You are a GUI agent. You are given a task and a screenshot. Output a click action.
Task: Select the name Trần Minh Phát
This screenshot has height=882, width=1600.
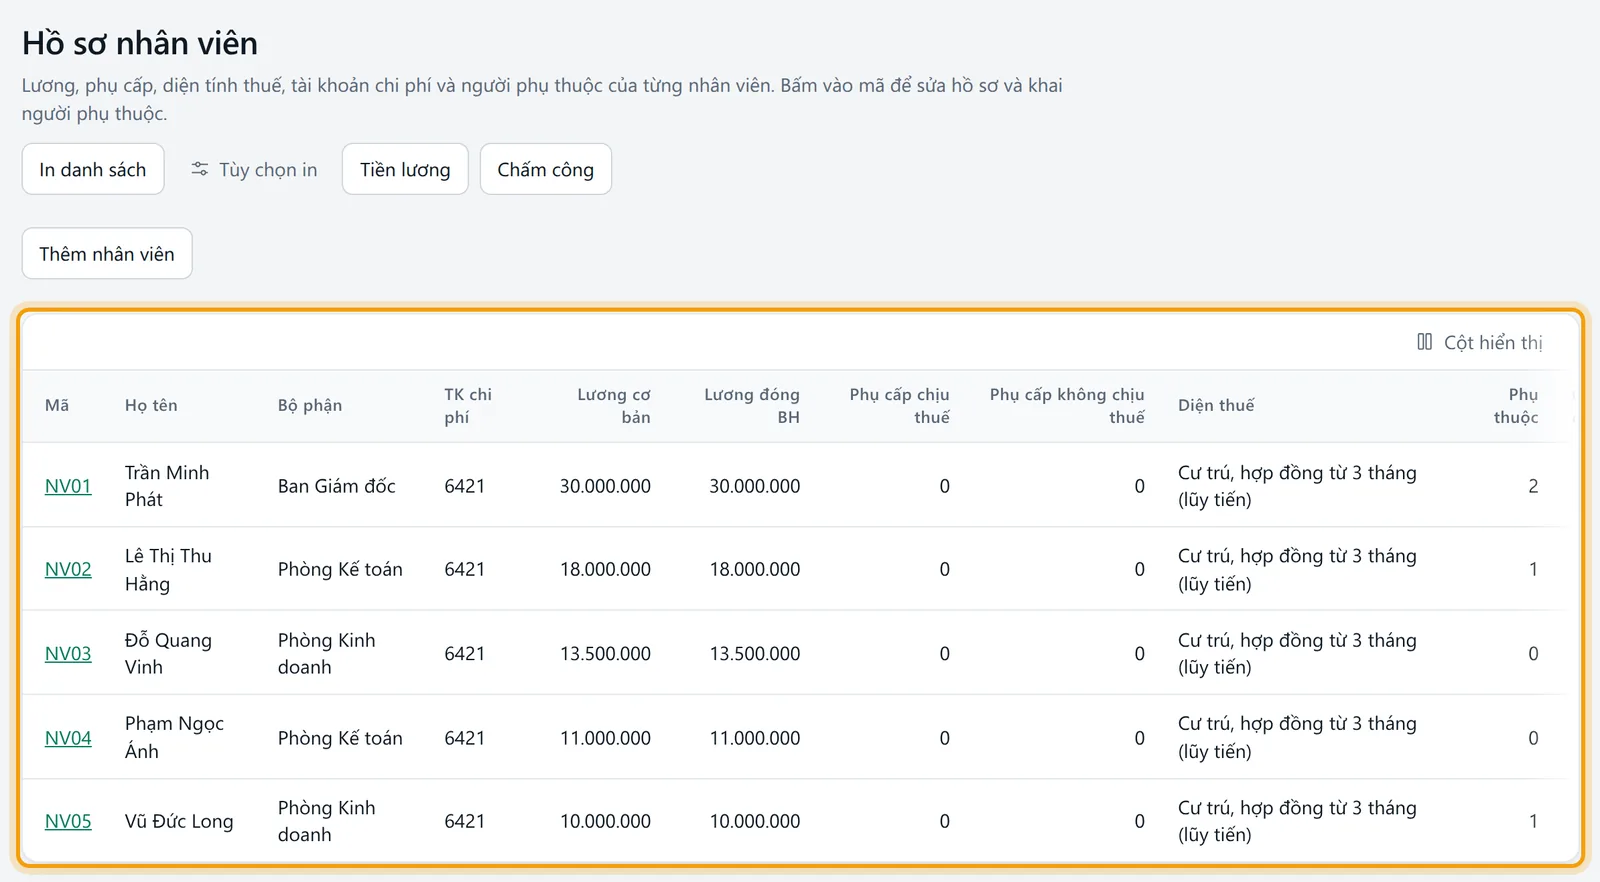pos(167,486)
